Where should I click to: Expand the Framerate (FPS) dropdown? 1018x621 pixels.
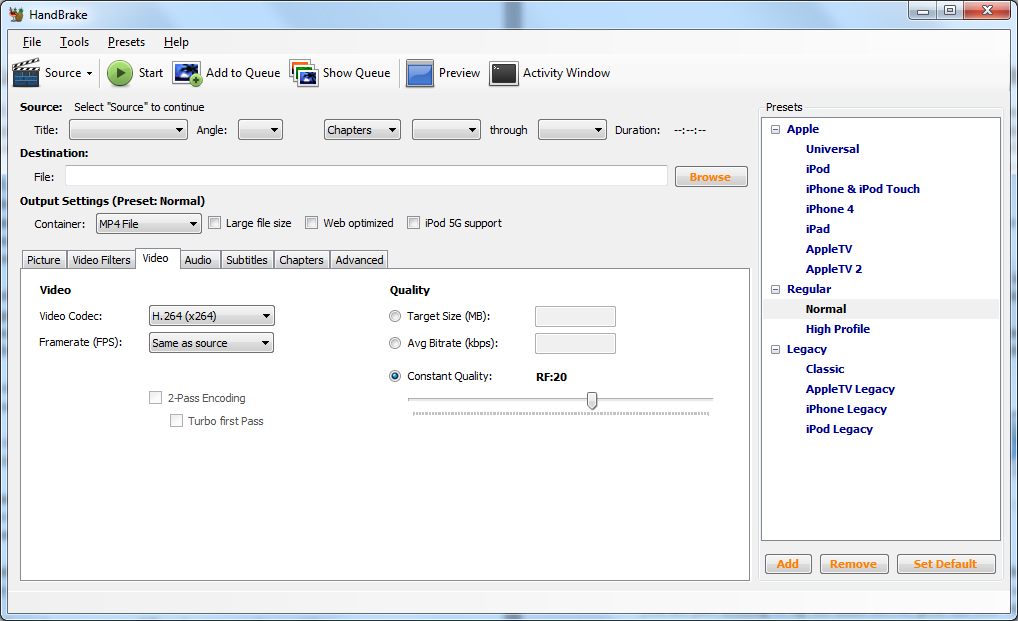click(x=211, y=343)
